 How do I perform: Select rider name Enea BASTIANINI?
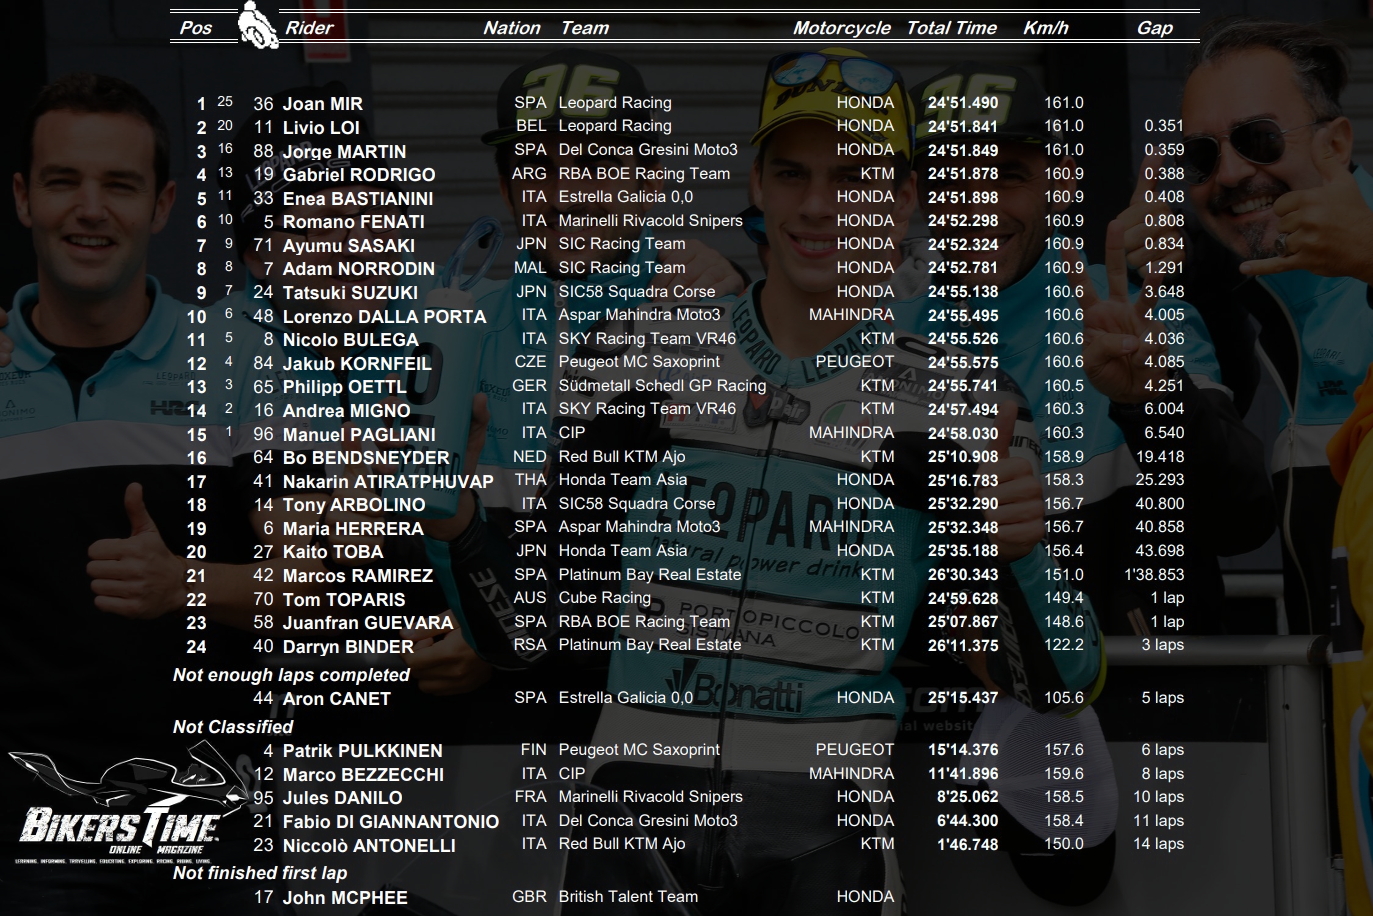(x=358, y=199)
